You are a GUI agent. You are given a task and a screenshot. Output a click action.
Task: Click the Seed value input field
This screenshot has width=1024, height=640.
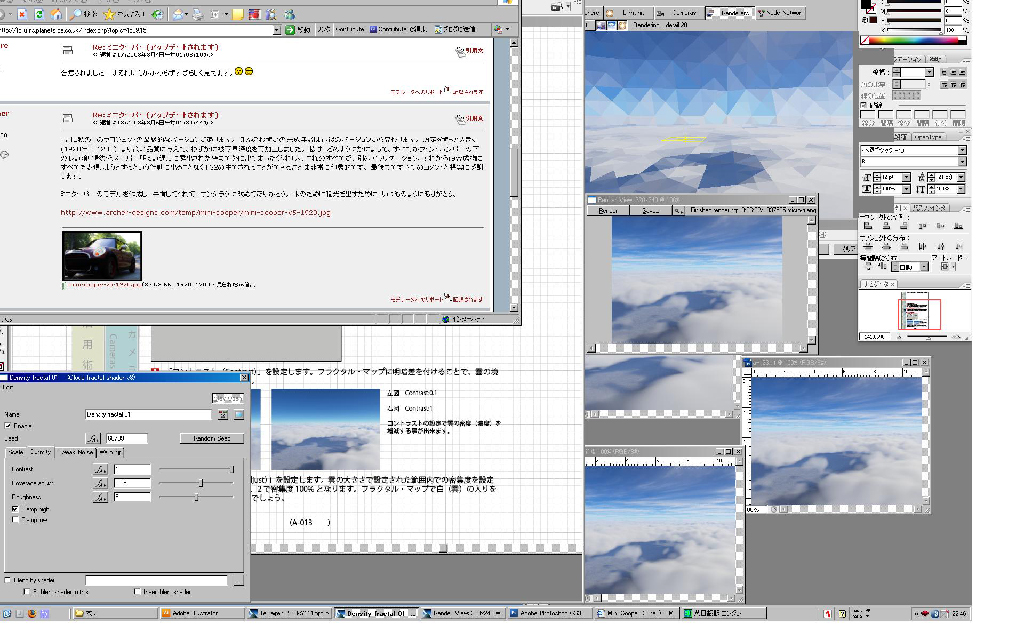point(127,438)
